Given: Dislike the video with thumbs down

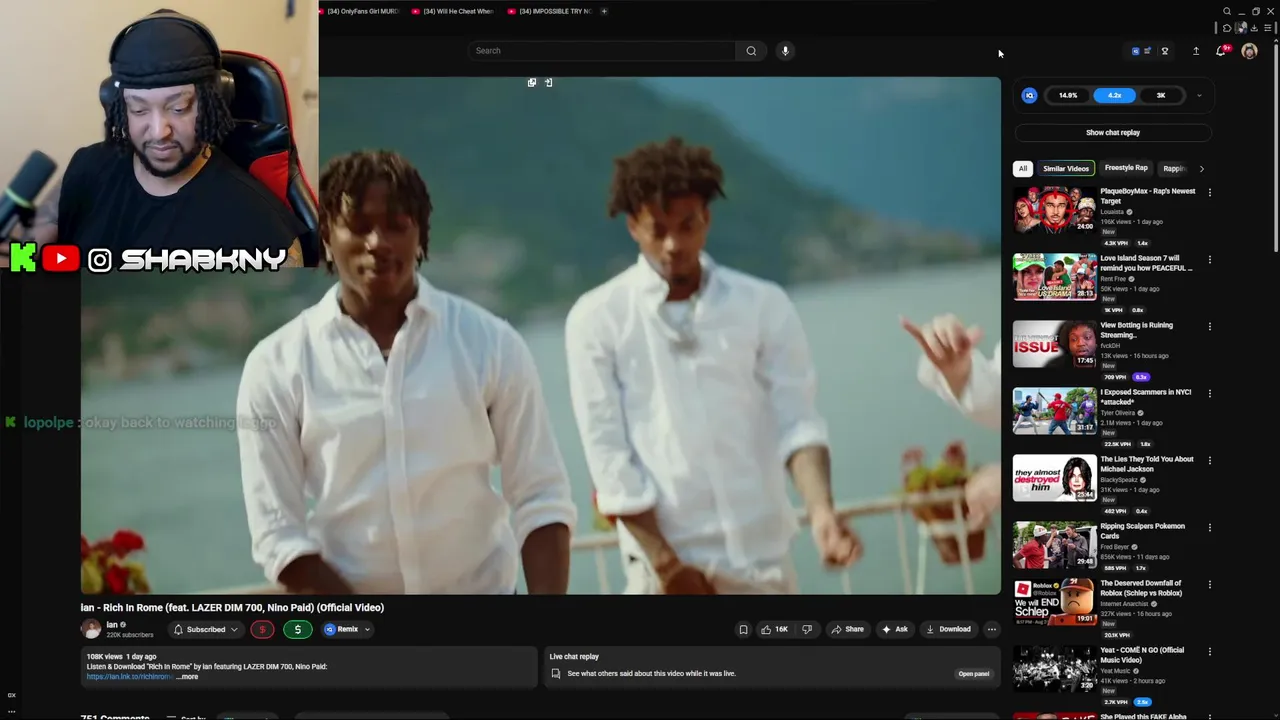Looking at the screenshot, I should [807, 629].
